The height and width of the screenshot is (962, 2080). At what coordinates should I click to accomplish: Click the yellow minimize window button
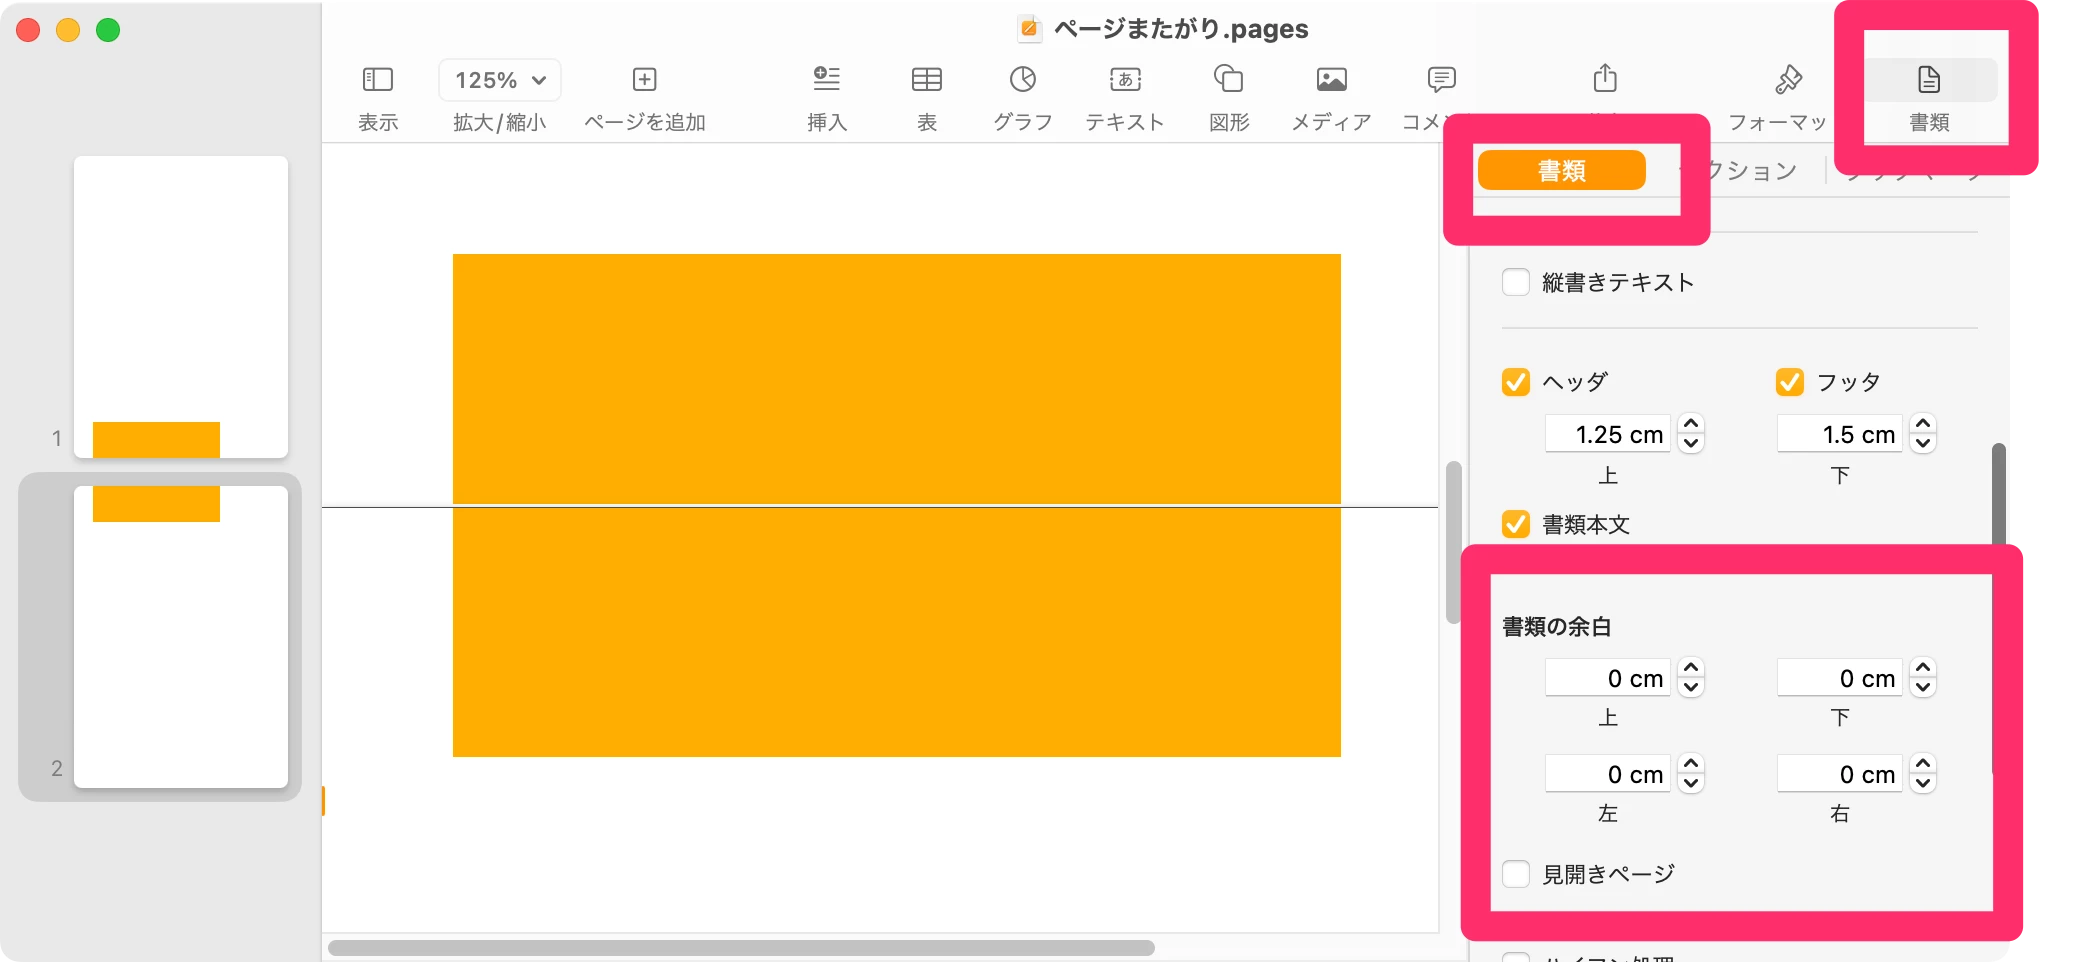click(x=68, y=30)
